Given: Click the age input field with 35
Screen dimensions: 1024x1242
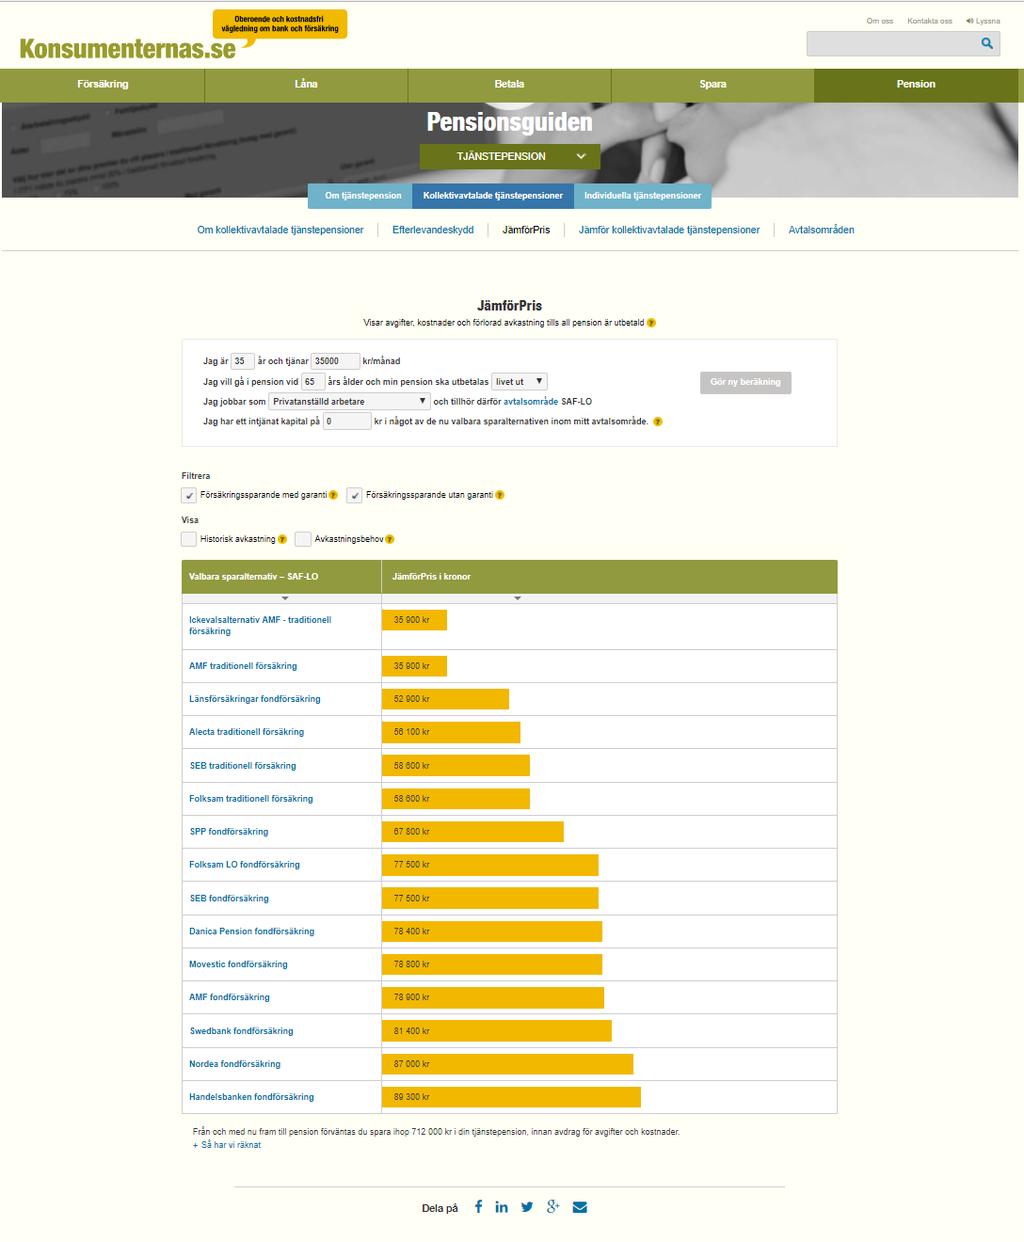Looking at the screenshot, I should coord(242,361).
